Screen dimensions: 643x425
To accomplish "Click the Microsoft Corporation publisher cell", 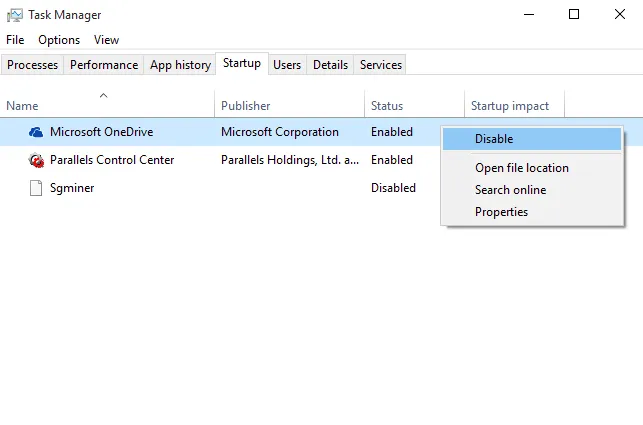I will pos(280,132).
